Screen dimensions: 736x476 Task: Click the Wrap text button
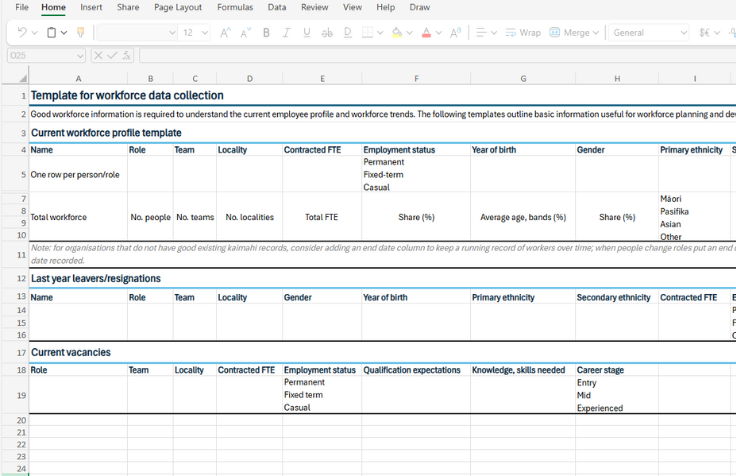click(523, 33)
